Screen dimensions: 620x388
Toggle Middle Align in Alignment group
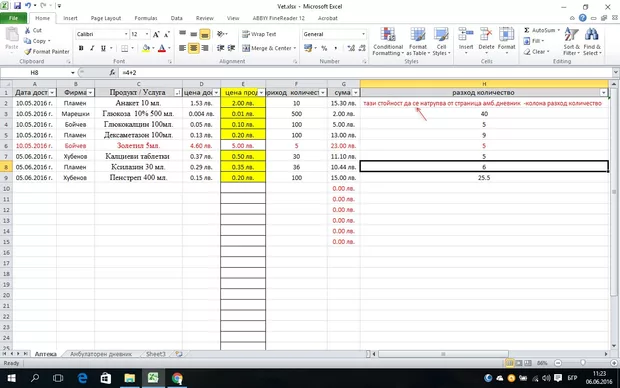tap(193, 34)
